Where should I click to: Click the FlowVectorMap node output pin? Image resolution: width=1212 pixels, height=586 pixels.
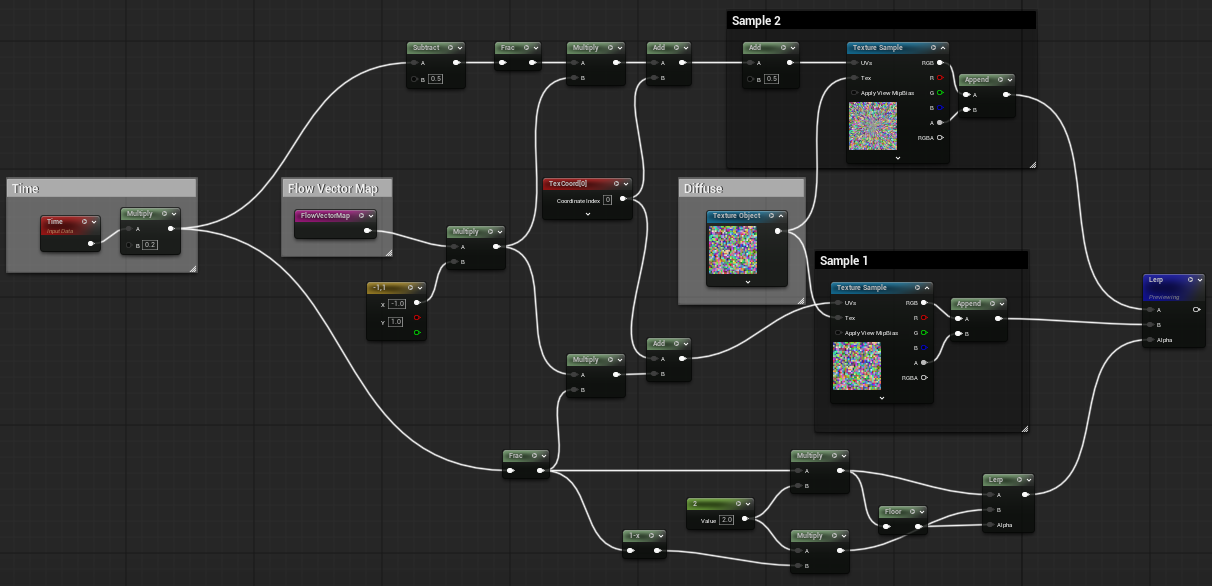coord(368,232)
